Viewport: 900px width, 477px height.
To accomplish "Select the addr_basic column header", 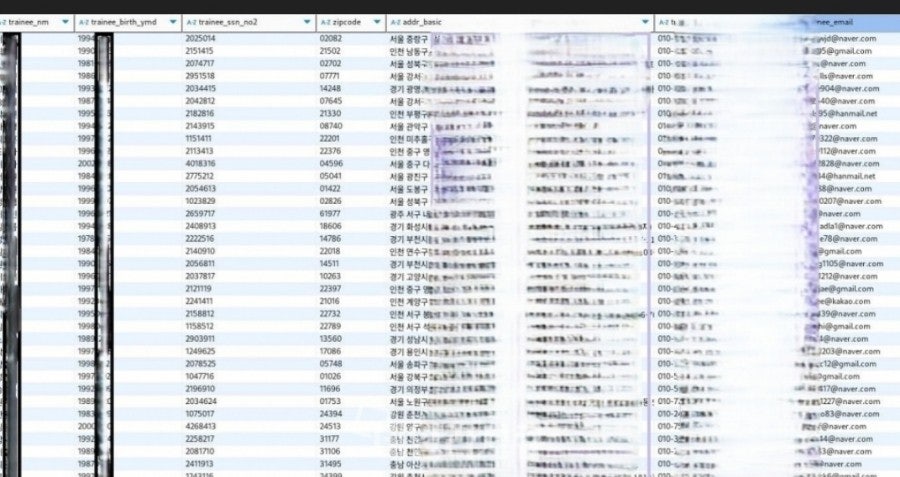I will coord(520,22).
